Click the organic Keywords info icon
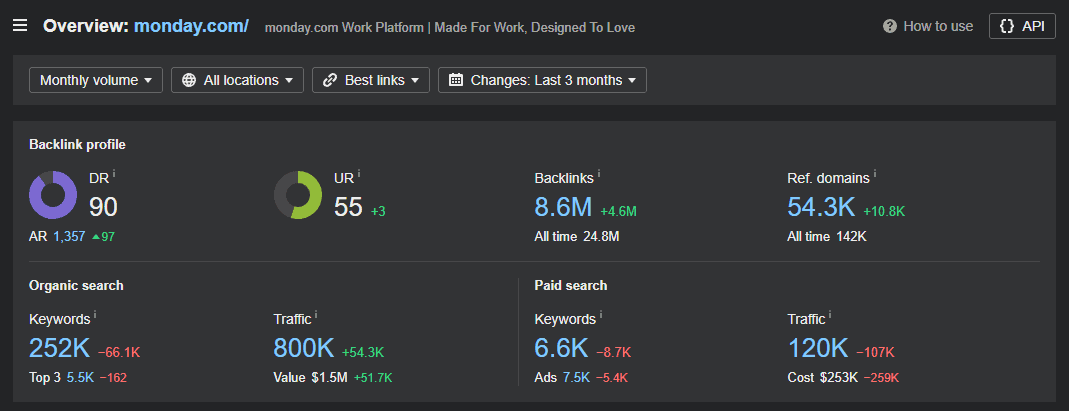The height and width of the screenshot is (411, 1069). click(95, 316)
